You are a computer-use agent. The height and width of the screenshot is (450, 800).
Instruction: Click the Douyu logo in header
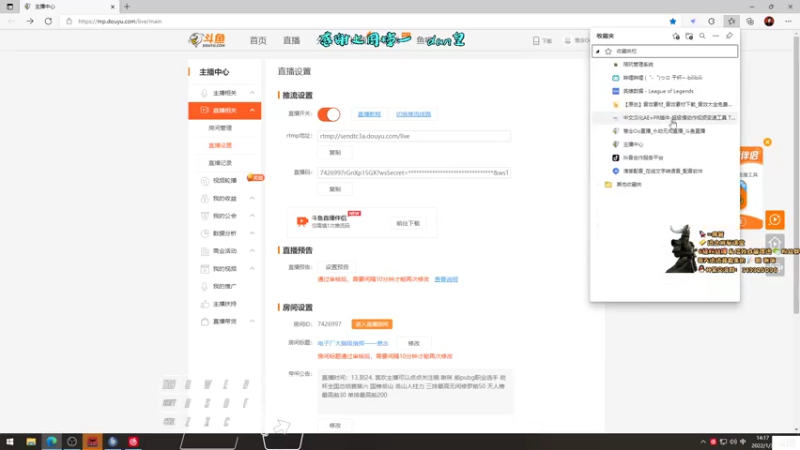[x=207, y=40]
